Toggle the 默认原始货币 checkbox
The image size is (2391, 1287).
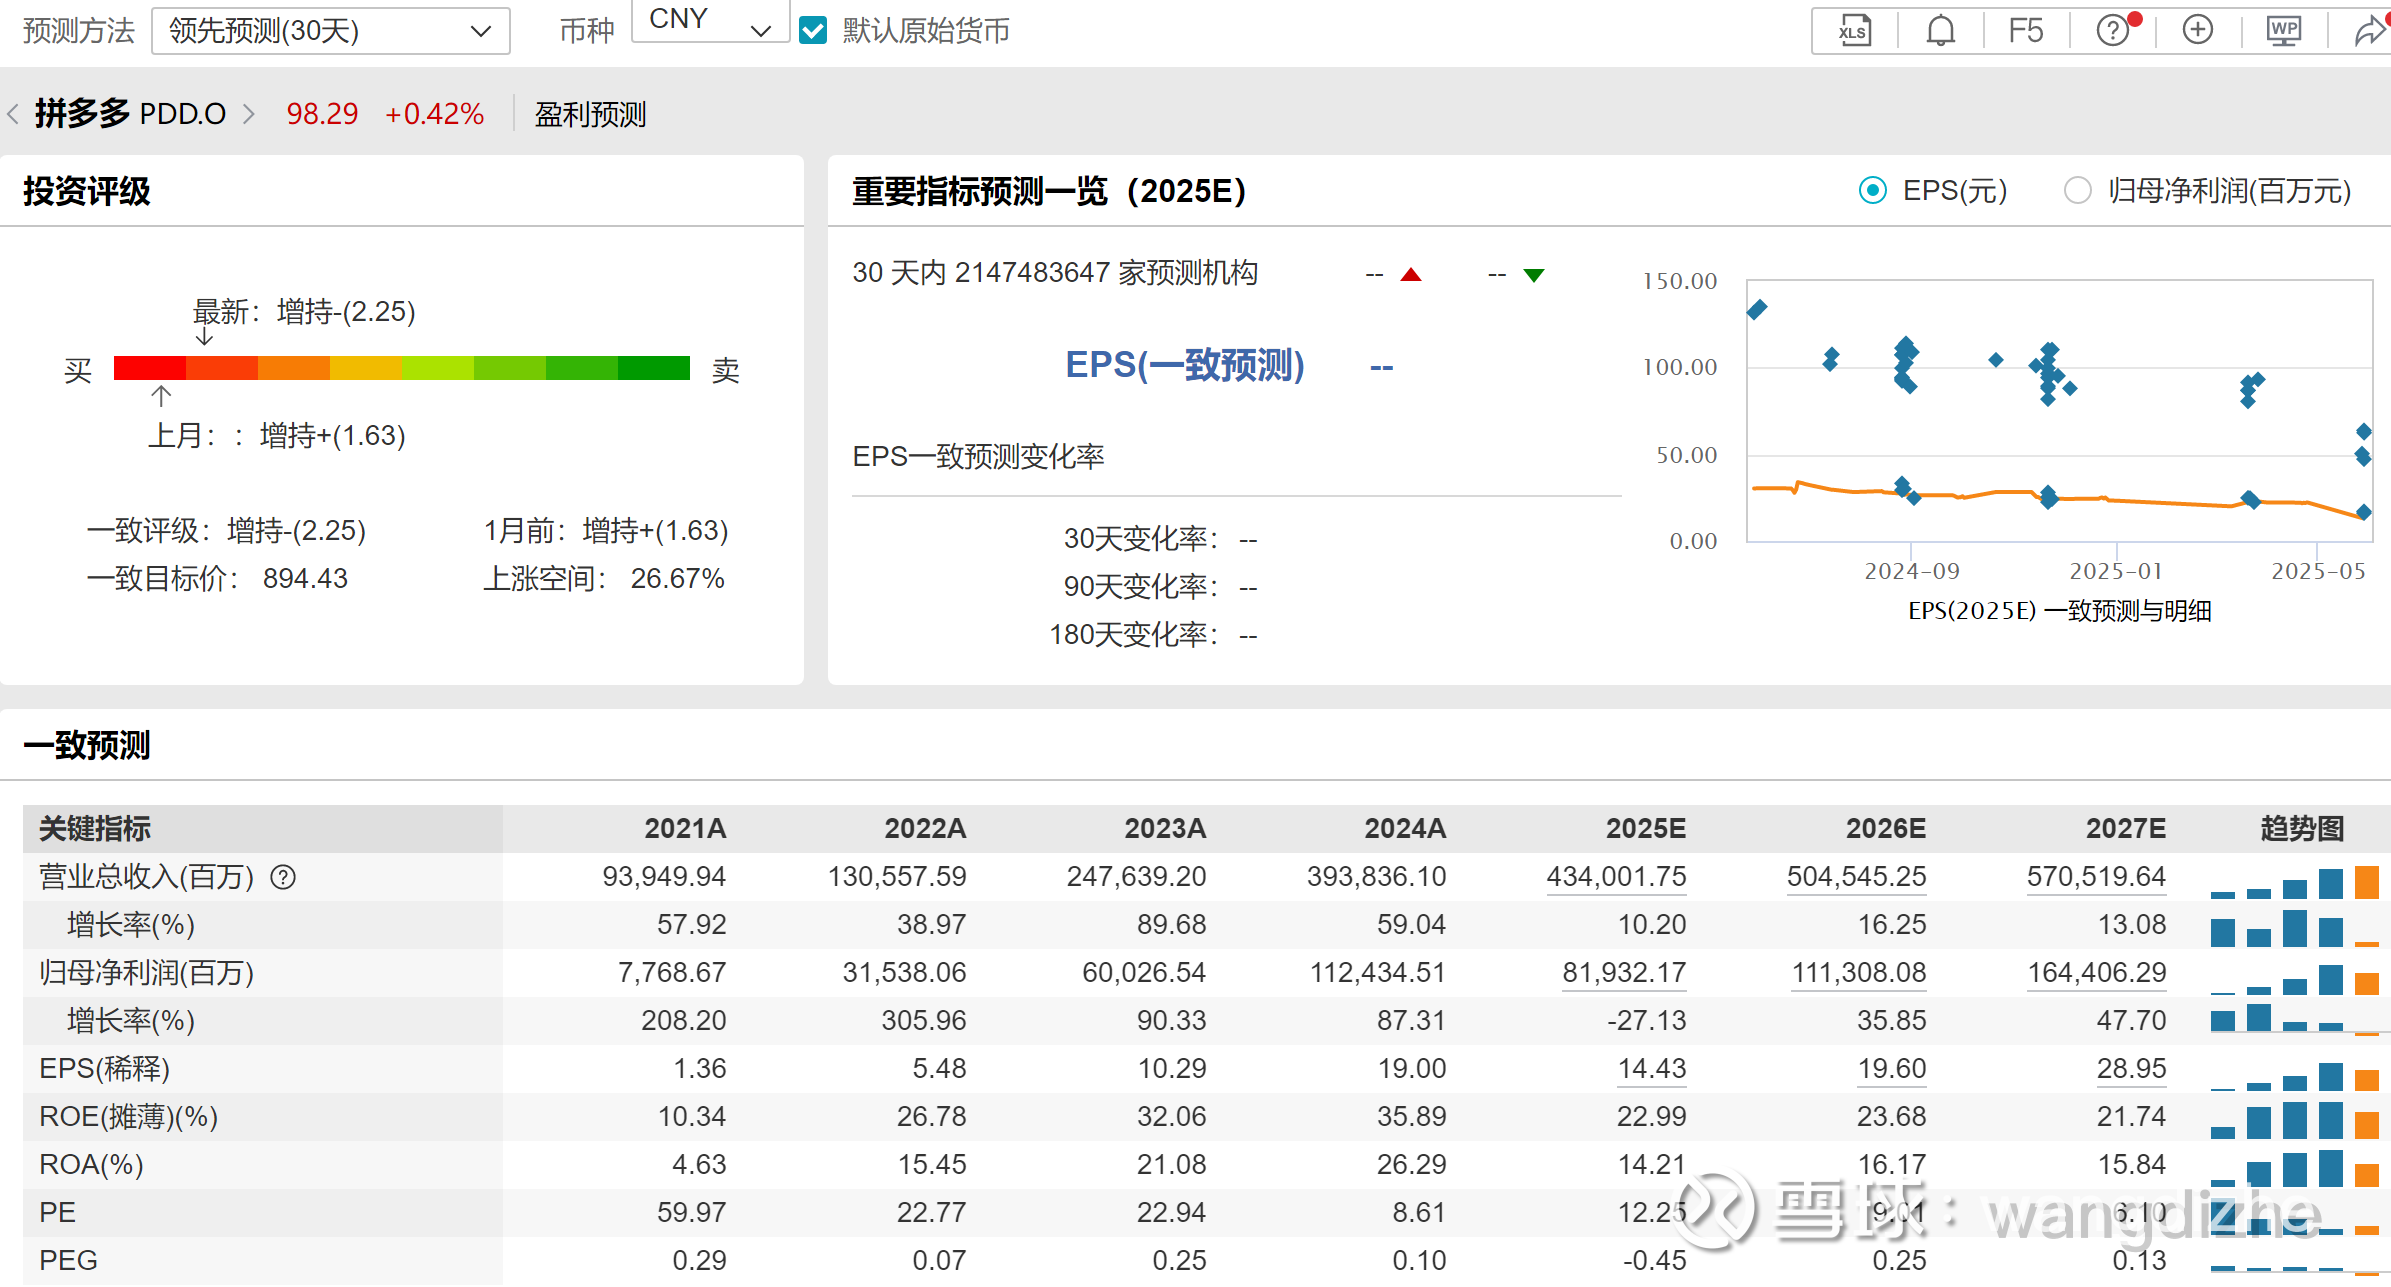[814, 31]
